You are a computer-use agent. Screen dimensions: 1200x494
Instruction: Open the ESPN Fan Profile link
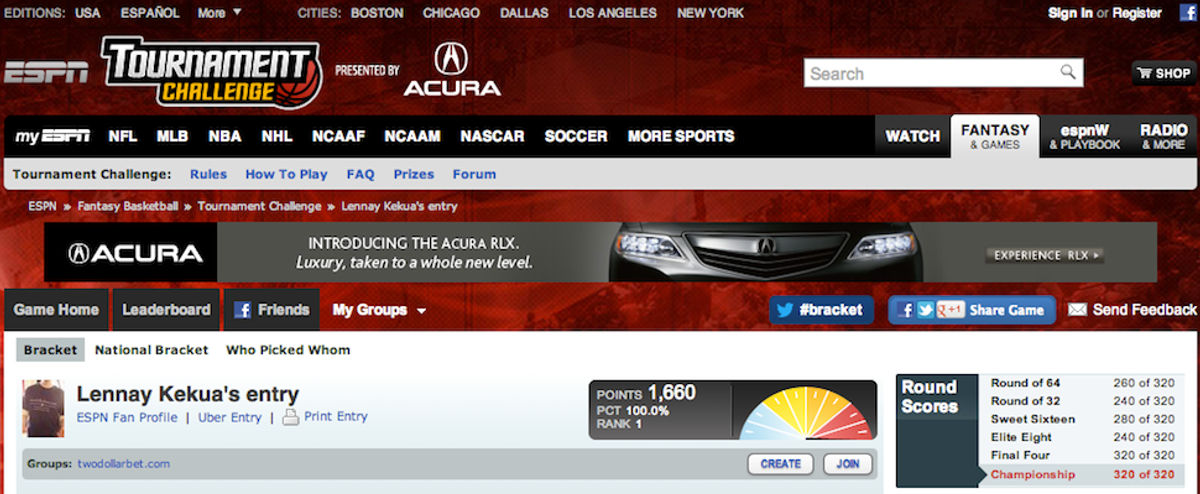click(x=127, y=417)
